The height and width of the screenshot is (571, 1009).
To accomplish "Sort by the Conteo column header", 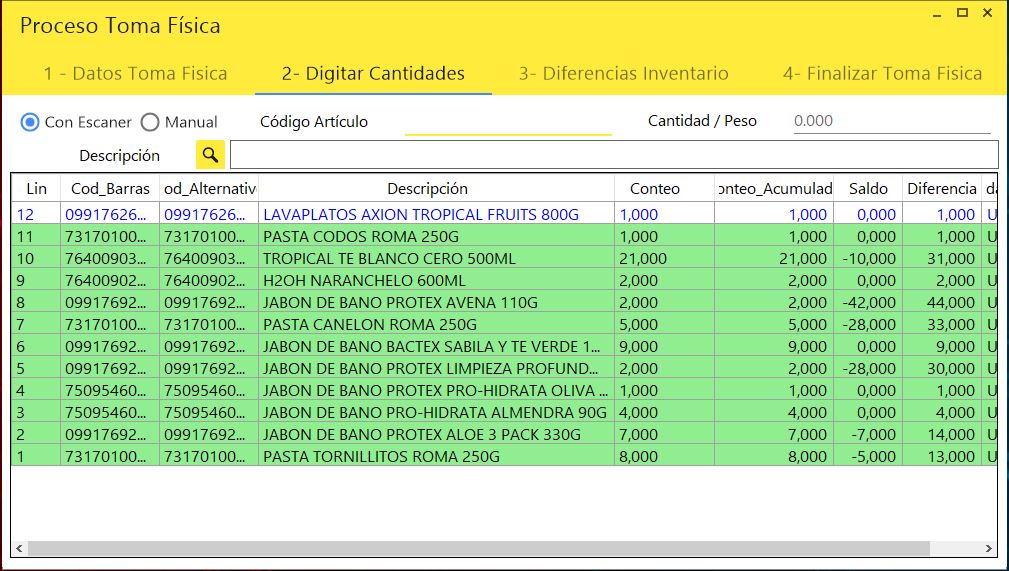I will pyautogui.click(x=654, y=188).
